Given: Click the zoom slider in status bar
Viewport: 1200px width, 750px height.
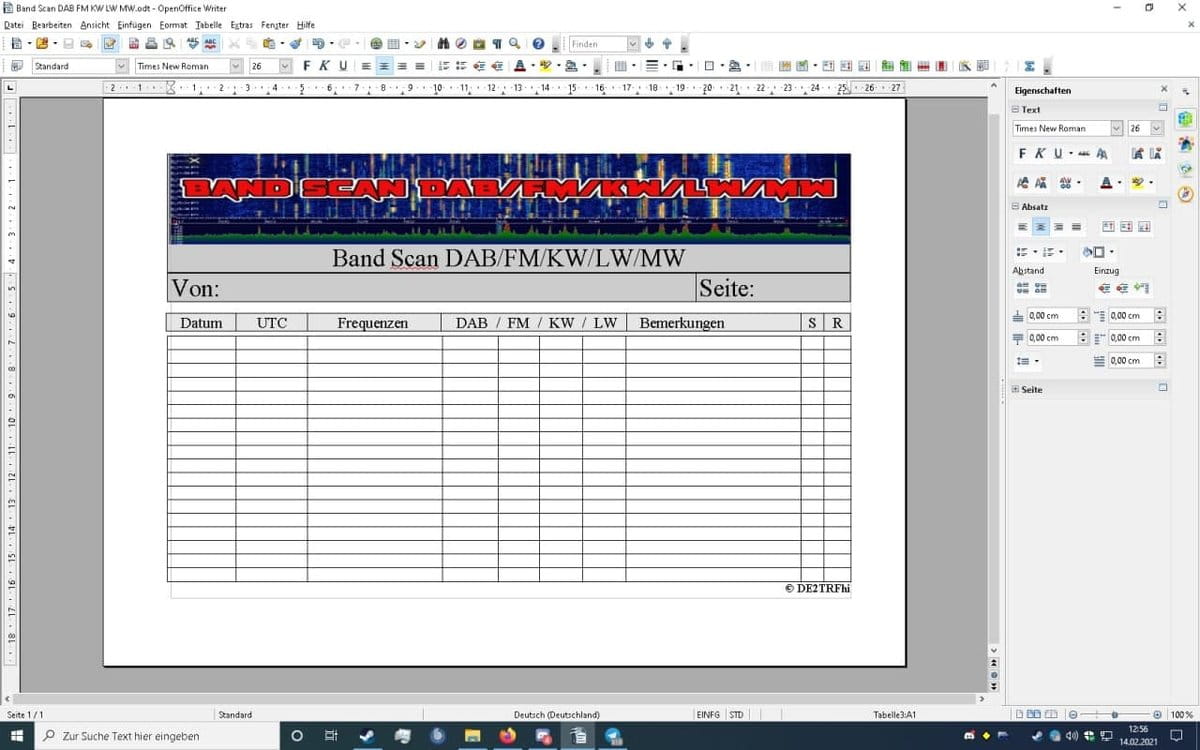Looking at the screenshot, I should coord(1115,715).
